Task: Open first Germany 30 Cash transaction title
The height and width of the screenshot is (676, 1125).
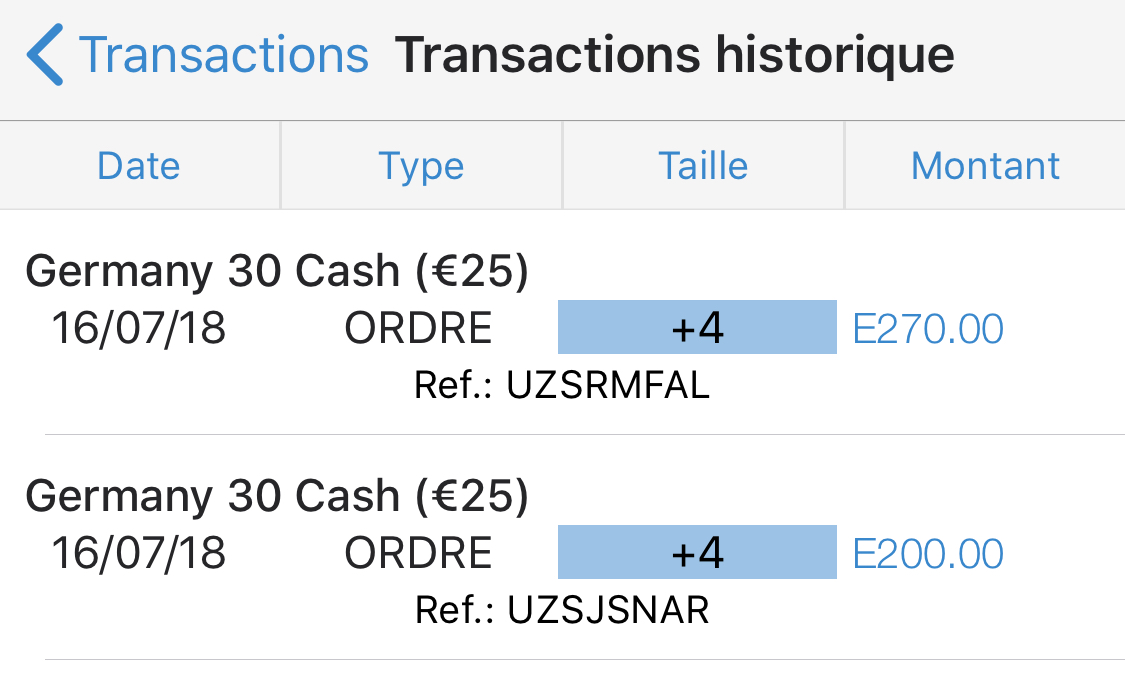Action: (277, 272)
